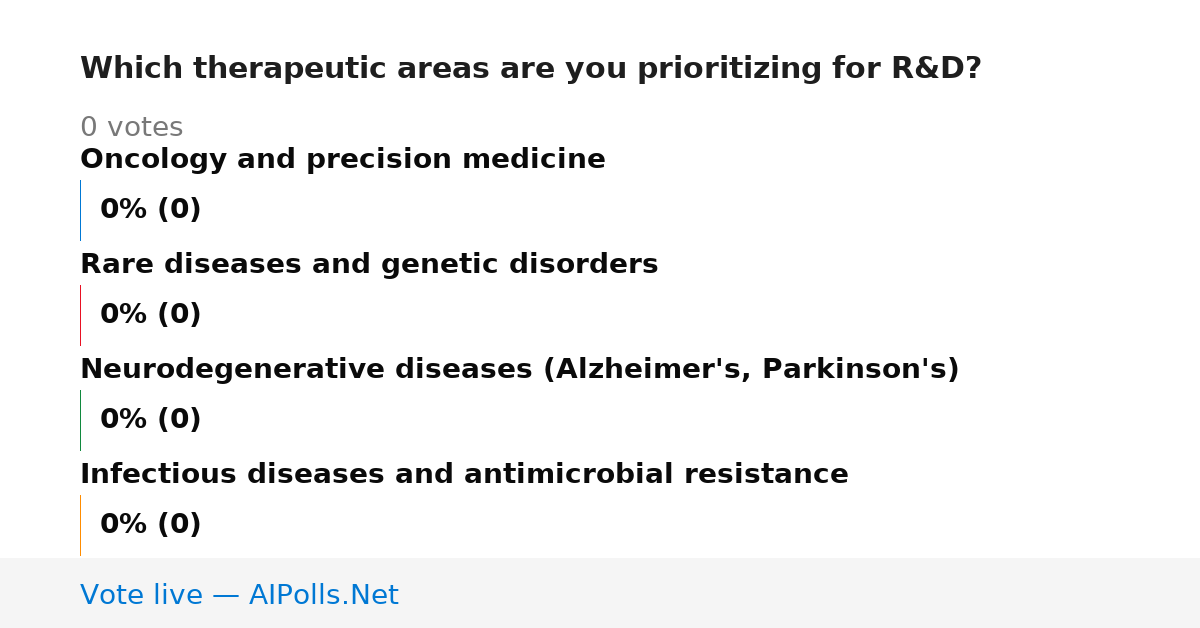
Task: Open the Vote live — AIPolls.Net link
Action: [239, 595]
